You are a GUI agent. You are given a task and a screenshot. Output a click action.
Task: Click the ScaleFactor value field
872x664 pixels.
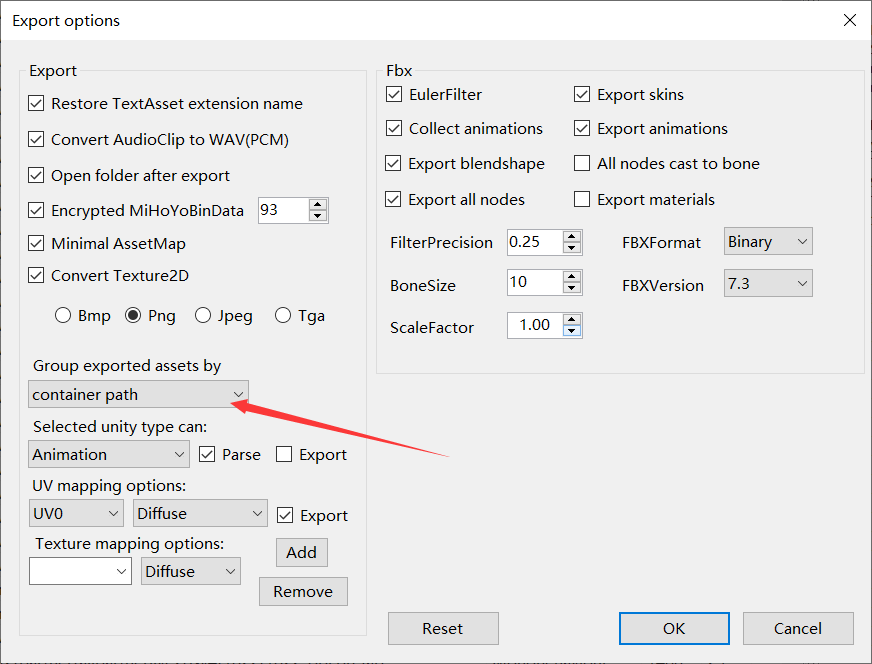coord(535,325)
